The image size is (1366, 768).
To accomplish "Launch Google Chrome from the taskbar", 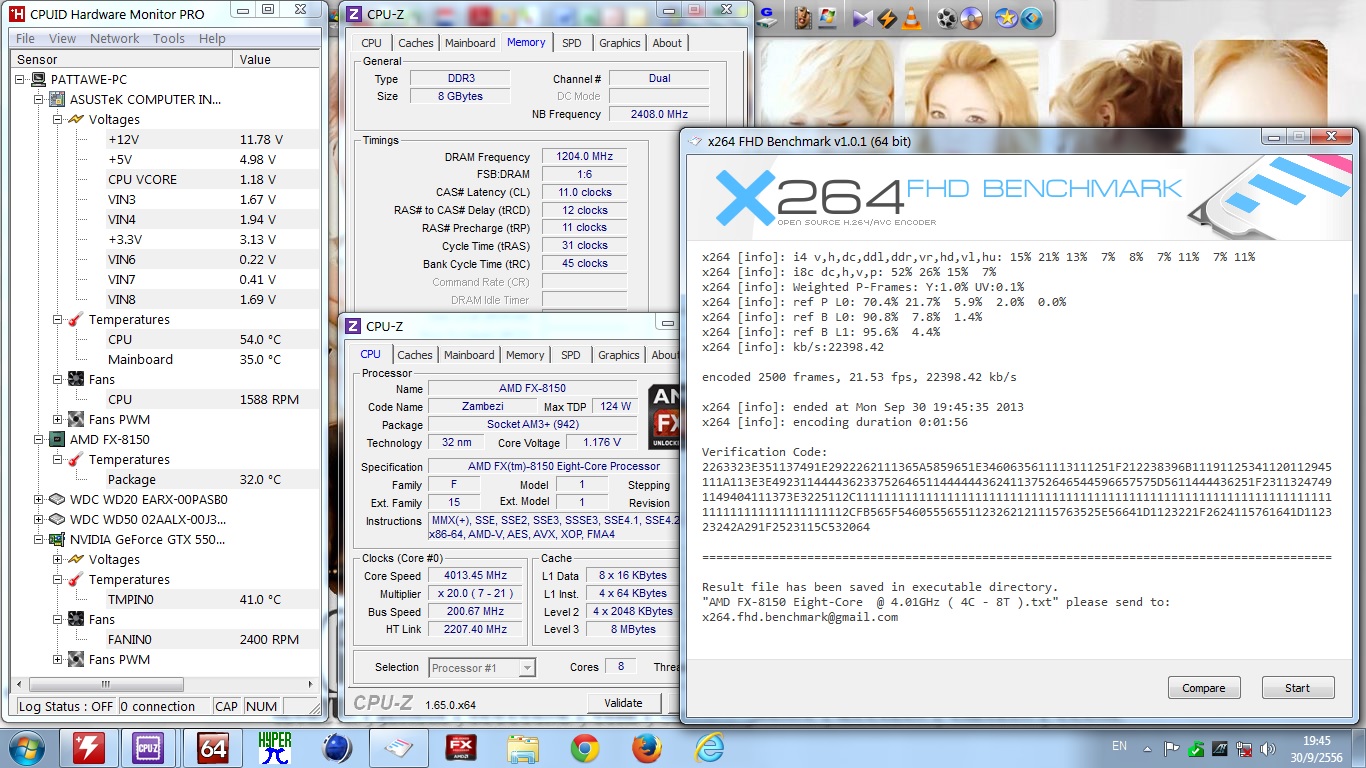I will coord(585,747).
